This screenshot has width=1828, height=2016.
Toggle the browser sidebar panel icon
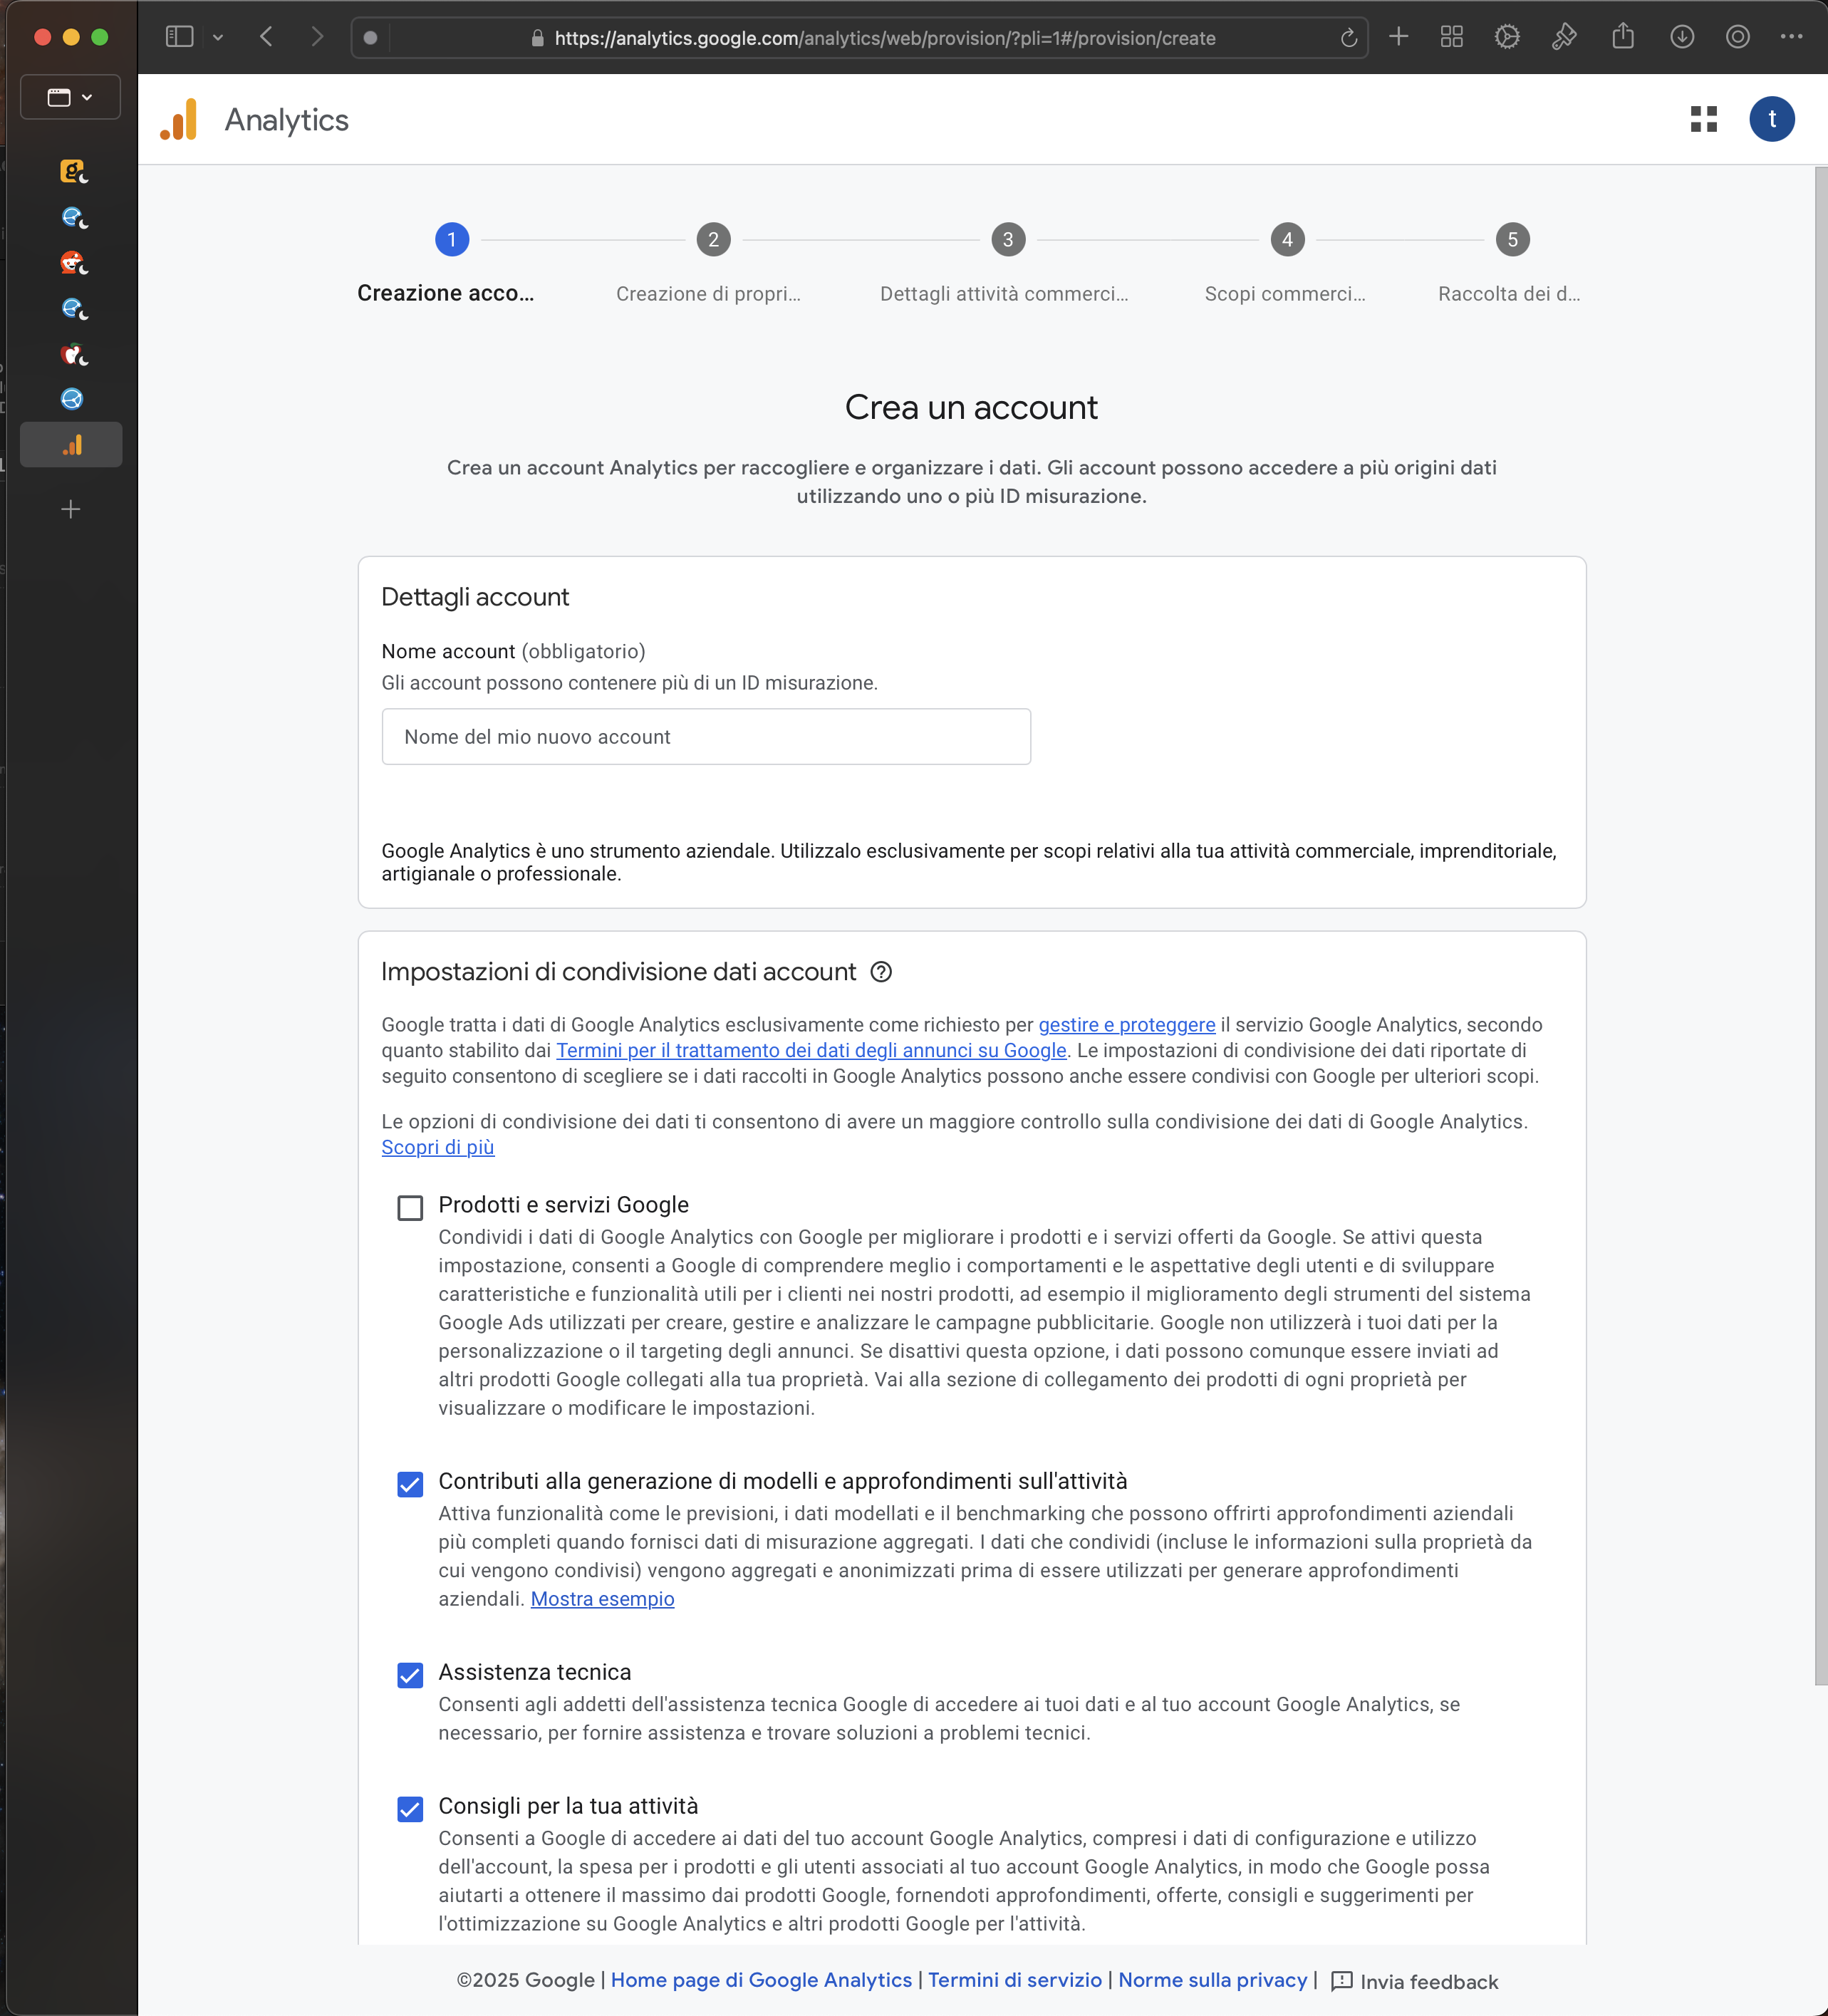[x=179, y=38]
